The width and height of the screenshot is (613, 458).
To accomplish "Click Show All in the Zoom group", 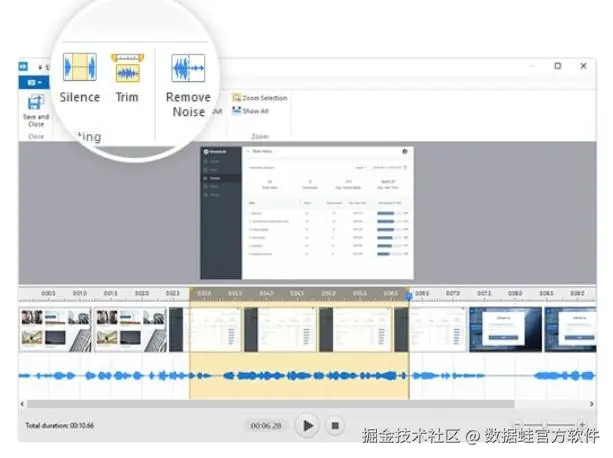I will coord(250,111).
